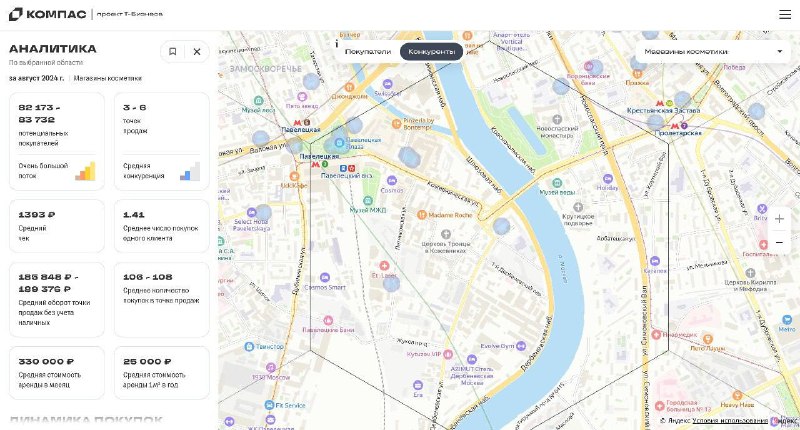Click the Компас logo
Viewport: 800px width, 430px height.
coord(47,14)
